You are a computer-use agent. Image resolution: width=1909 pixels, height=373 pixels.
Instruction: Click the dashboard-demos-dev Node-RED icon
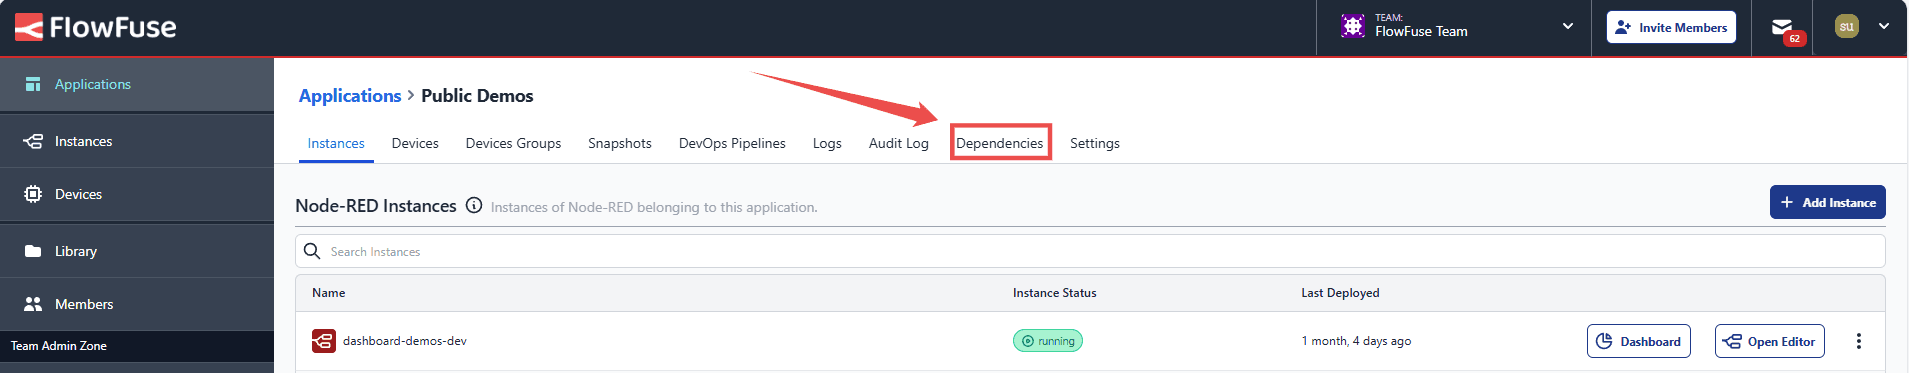(324, 341)
